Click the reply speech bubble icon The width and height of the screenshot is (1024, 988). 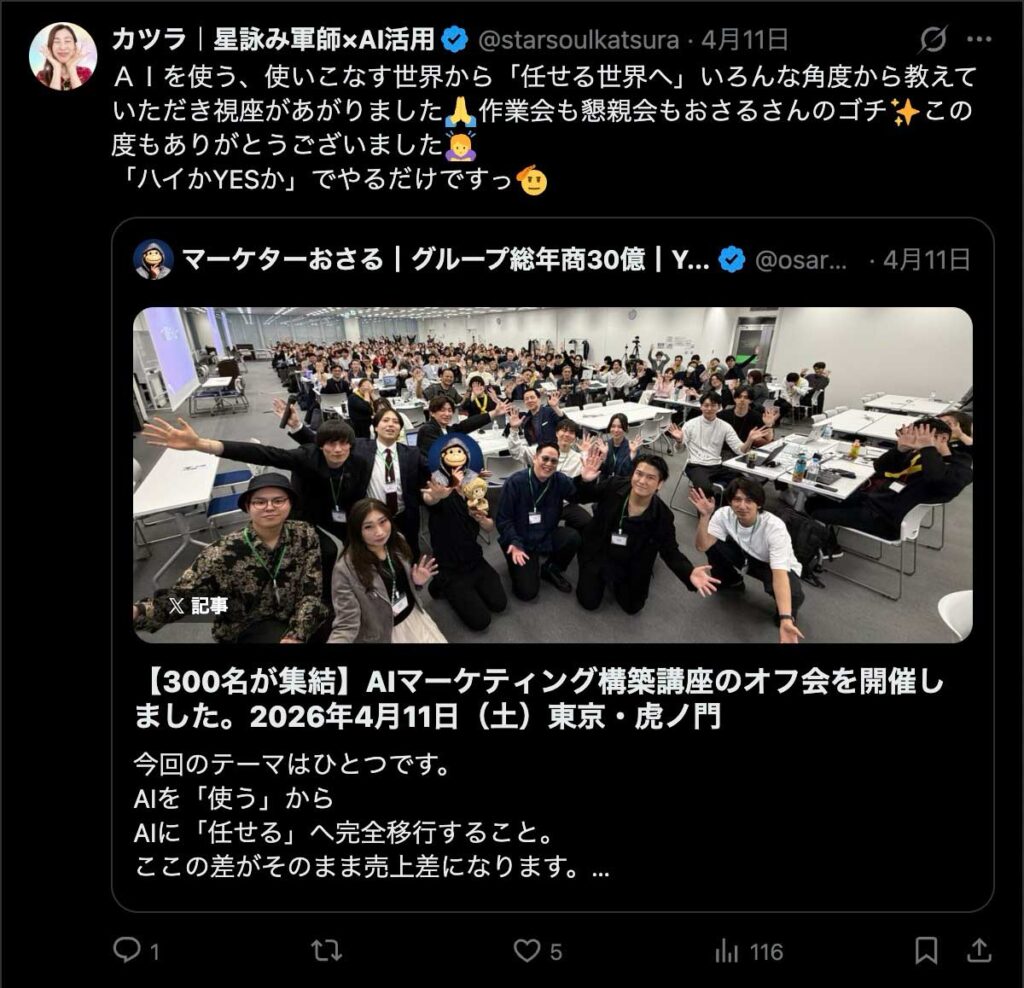(x=127, y=950)
